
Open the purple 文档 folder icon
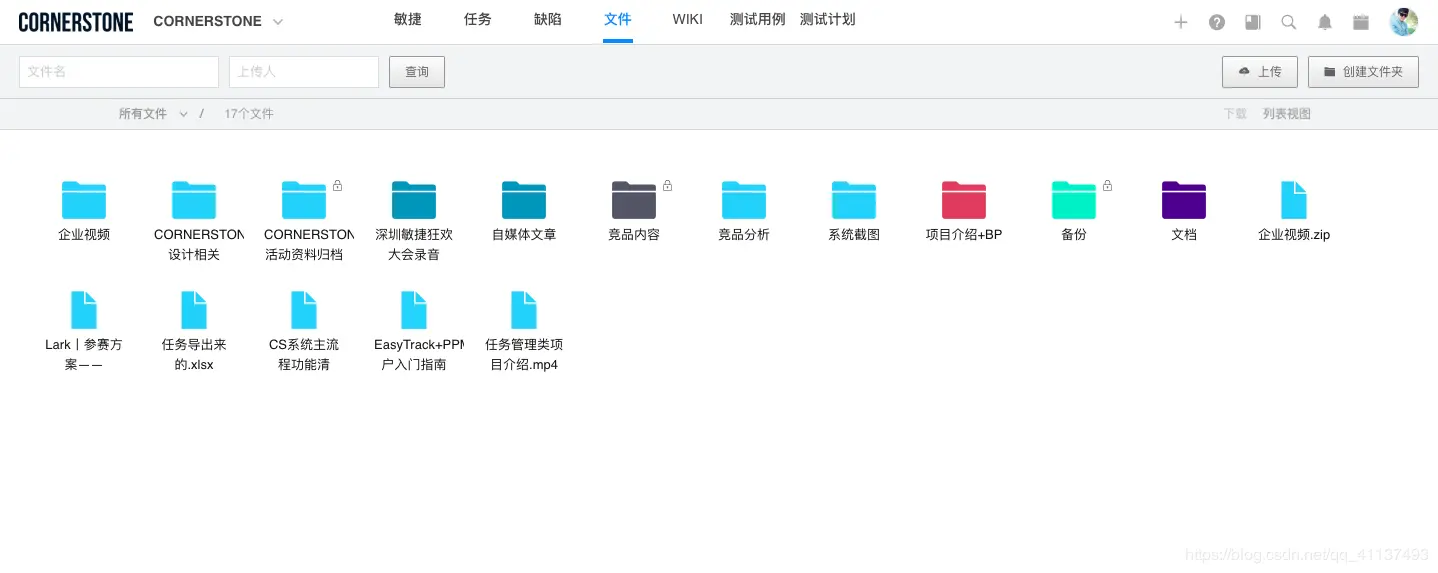pyautogui.click(x=1184, y=200)
